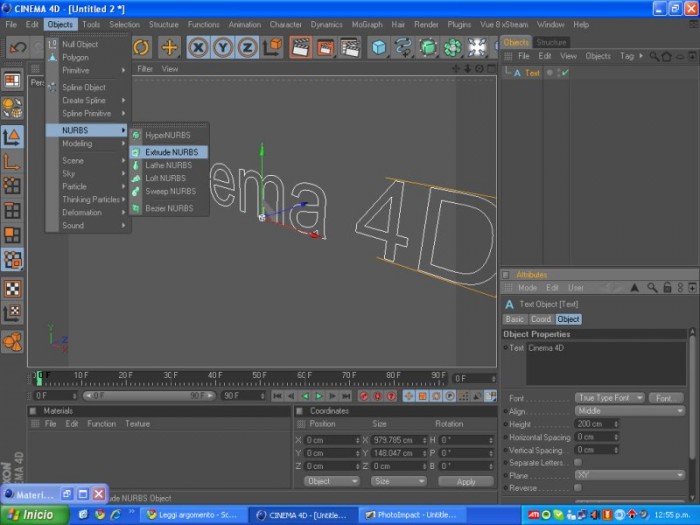Toggle Text object visibility dots
This screenshot has width=700, height=525.
tap(559, 72)
